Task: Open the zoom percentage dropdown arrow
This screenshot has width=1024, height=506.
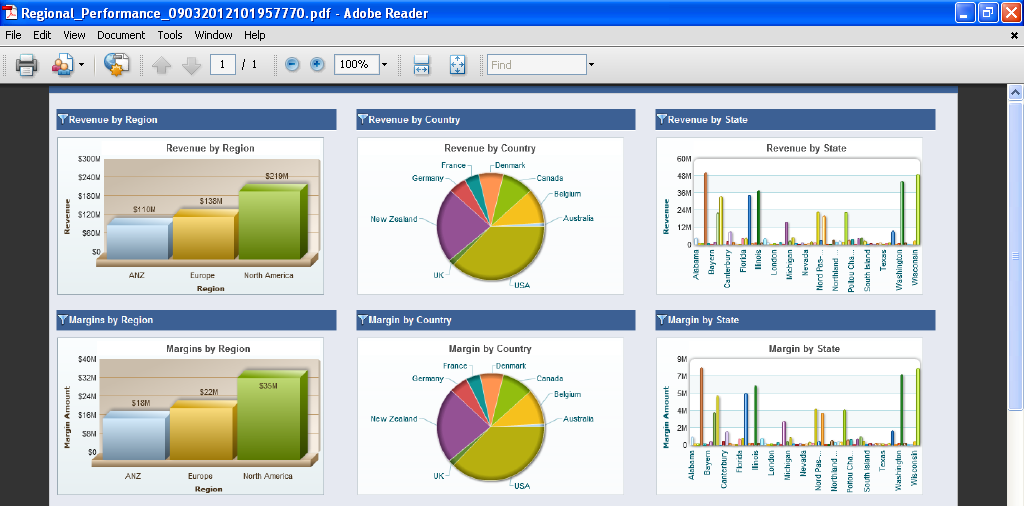Action: [x=385, y=65]
